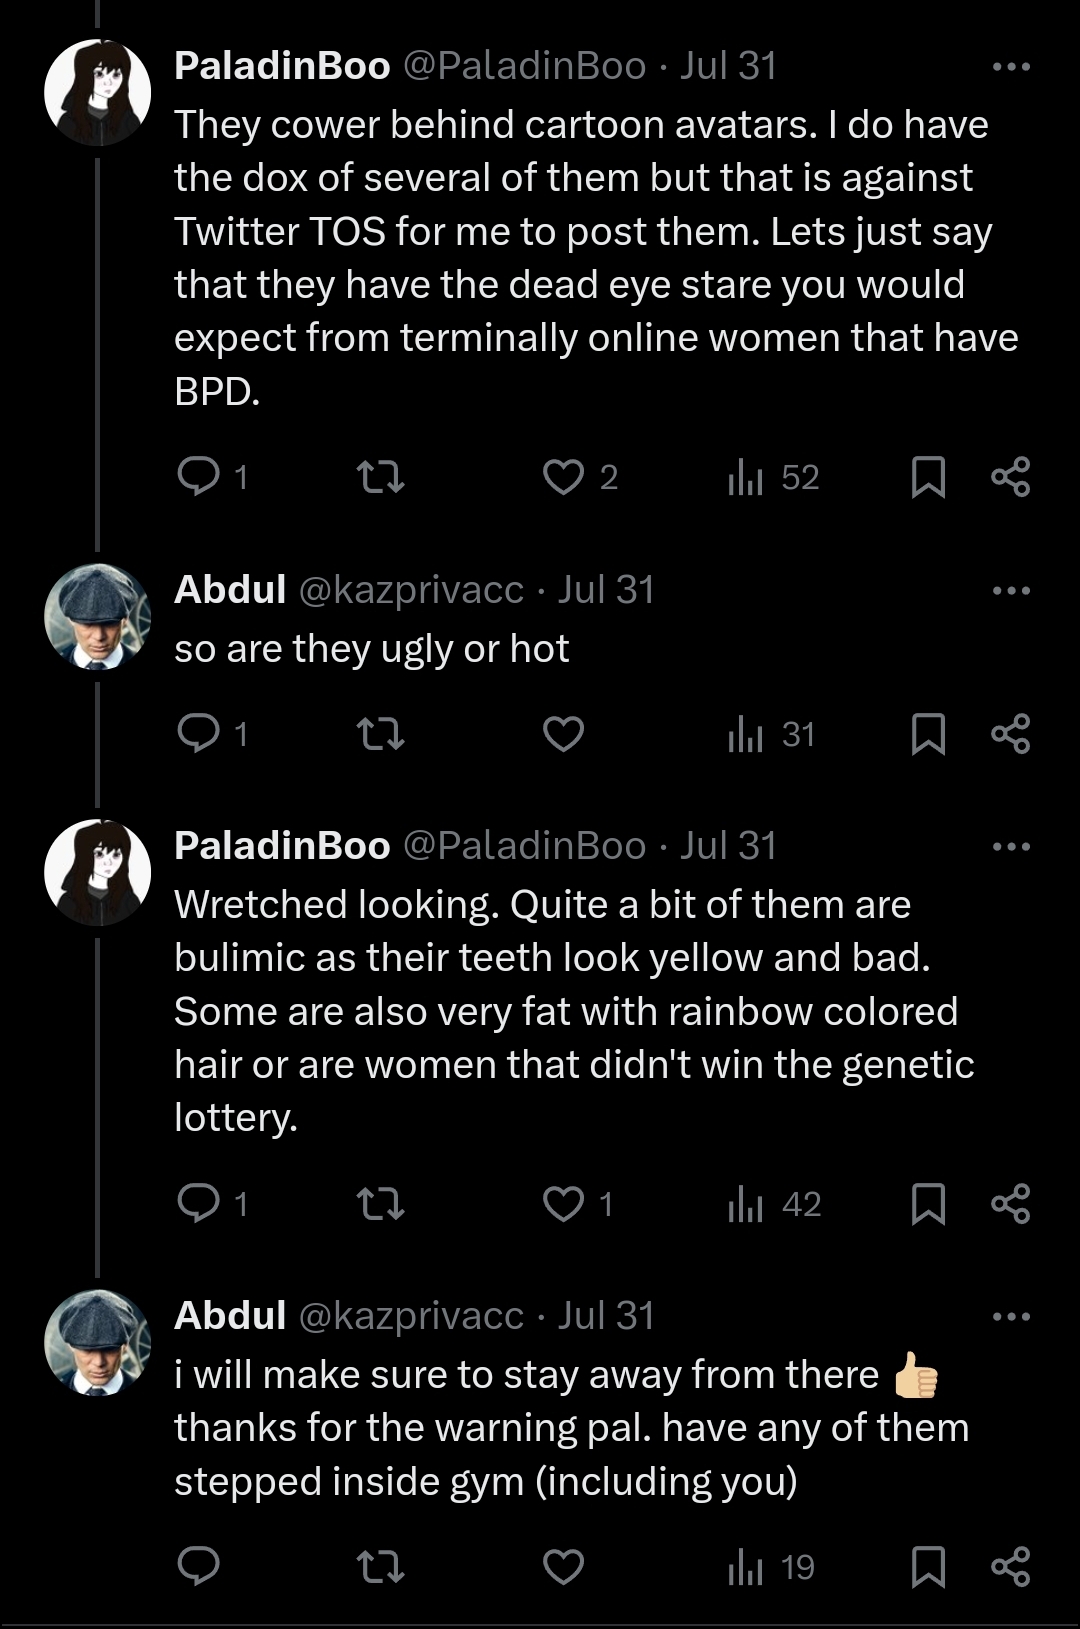
Task: Reply to Abdul's "ugly or hot" tweet
Action: (198, 734)
